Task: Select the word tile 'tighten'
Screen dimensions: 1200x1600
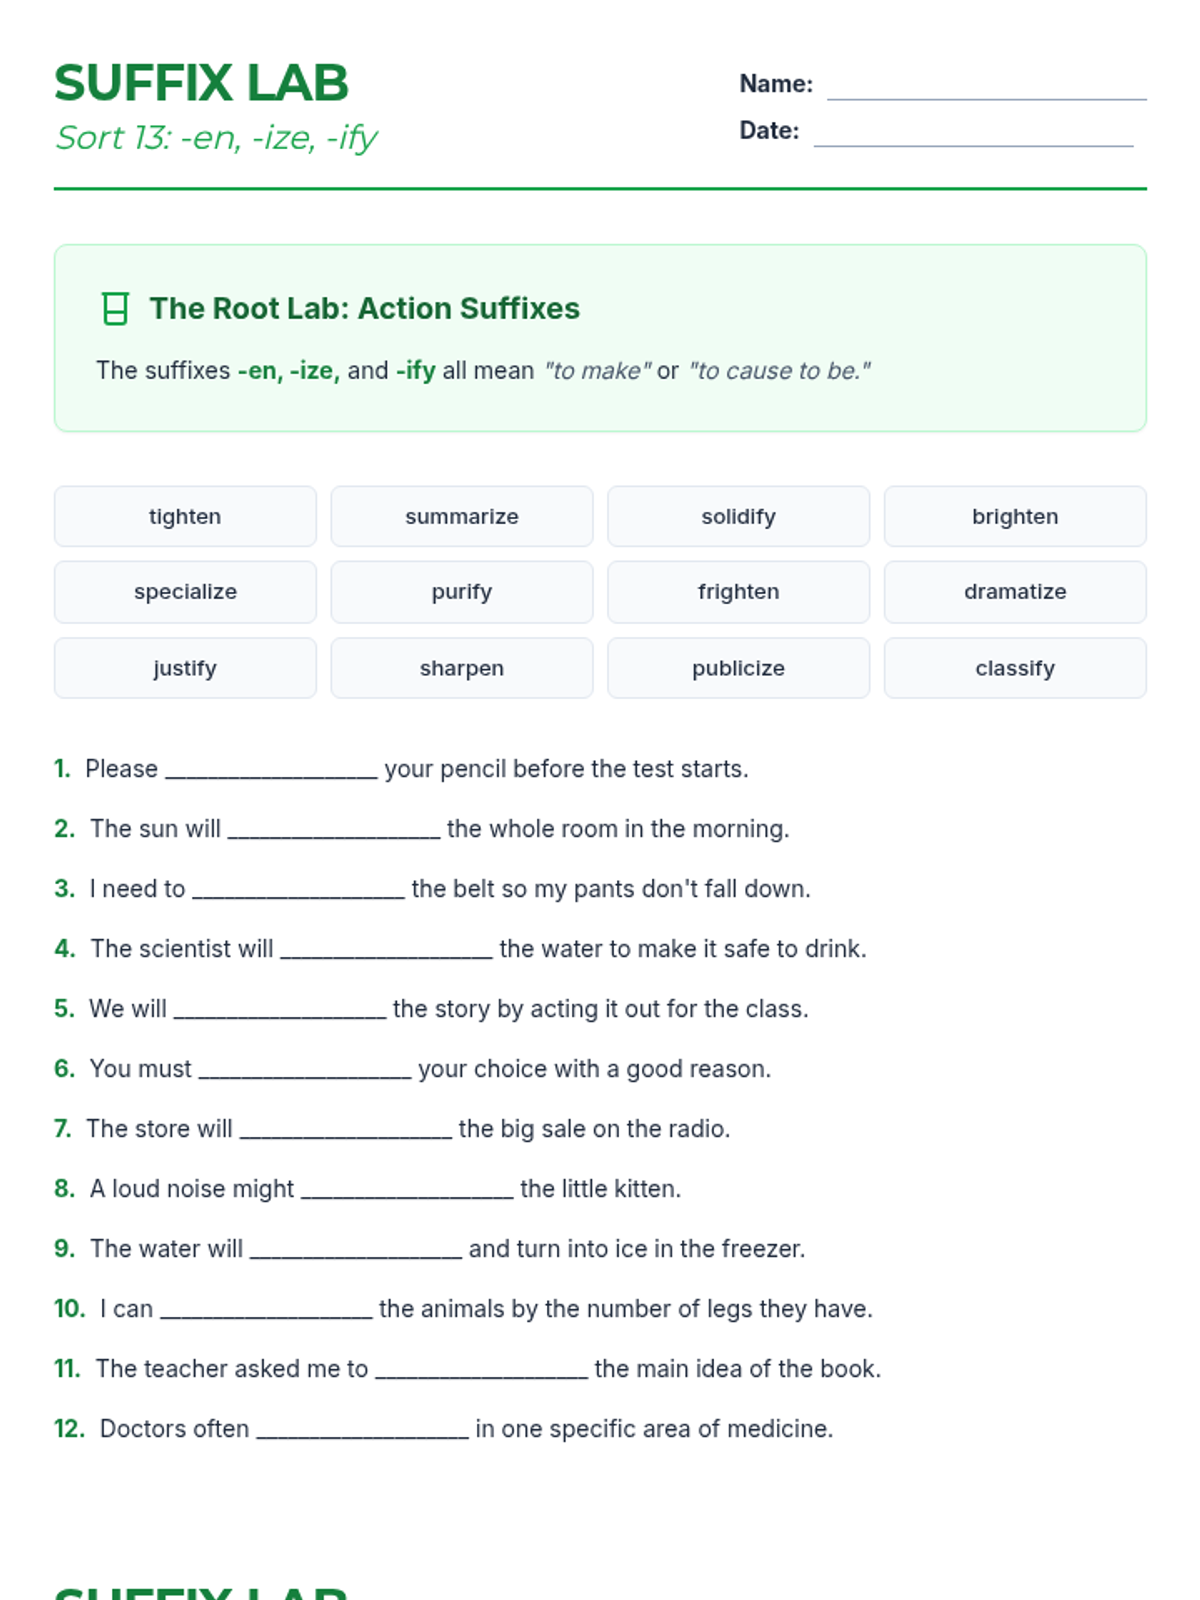Action: [185, 516]
